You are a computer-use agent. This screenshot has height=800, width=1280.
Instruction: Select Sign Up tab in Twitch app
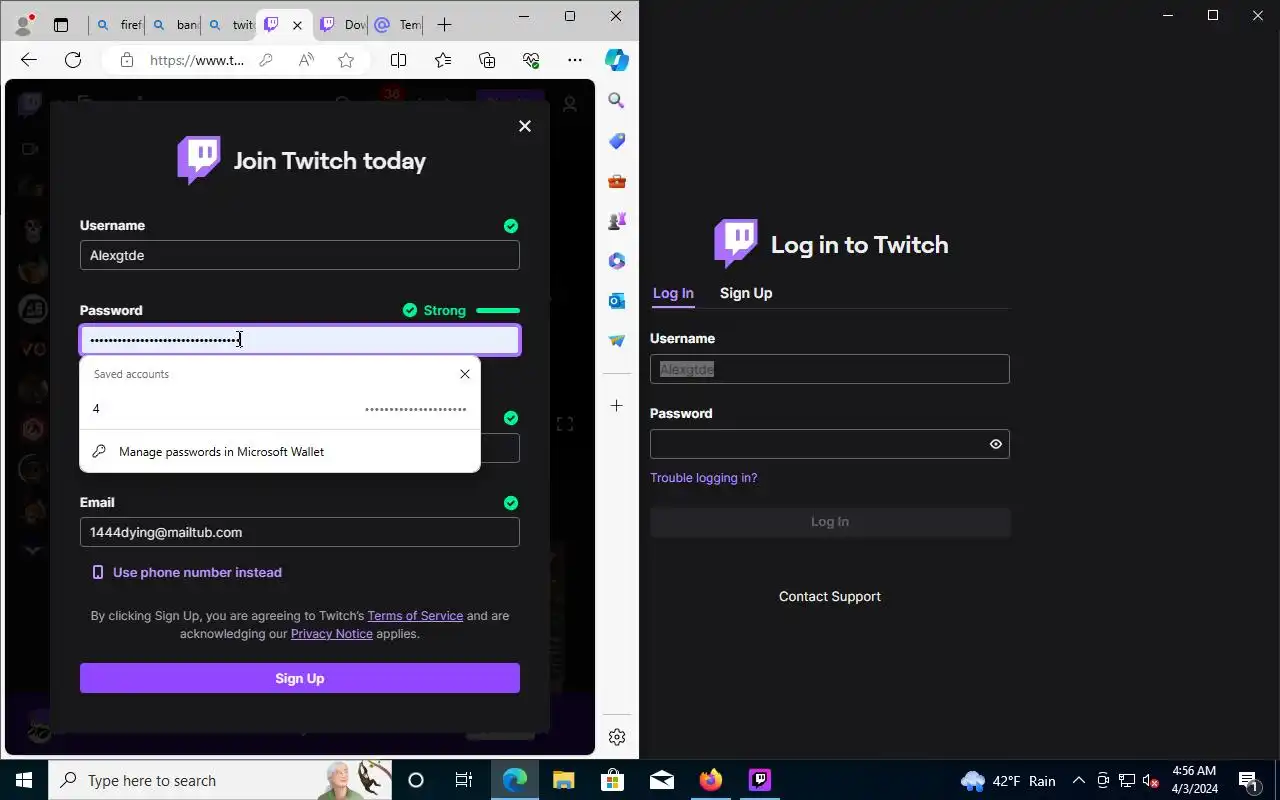click(746, 293)
